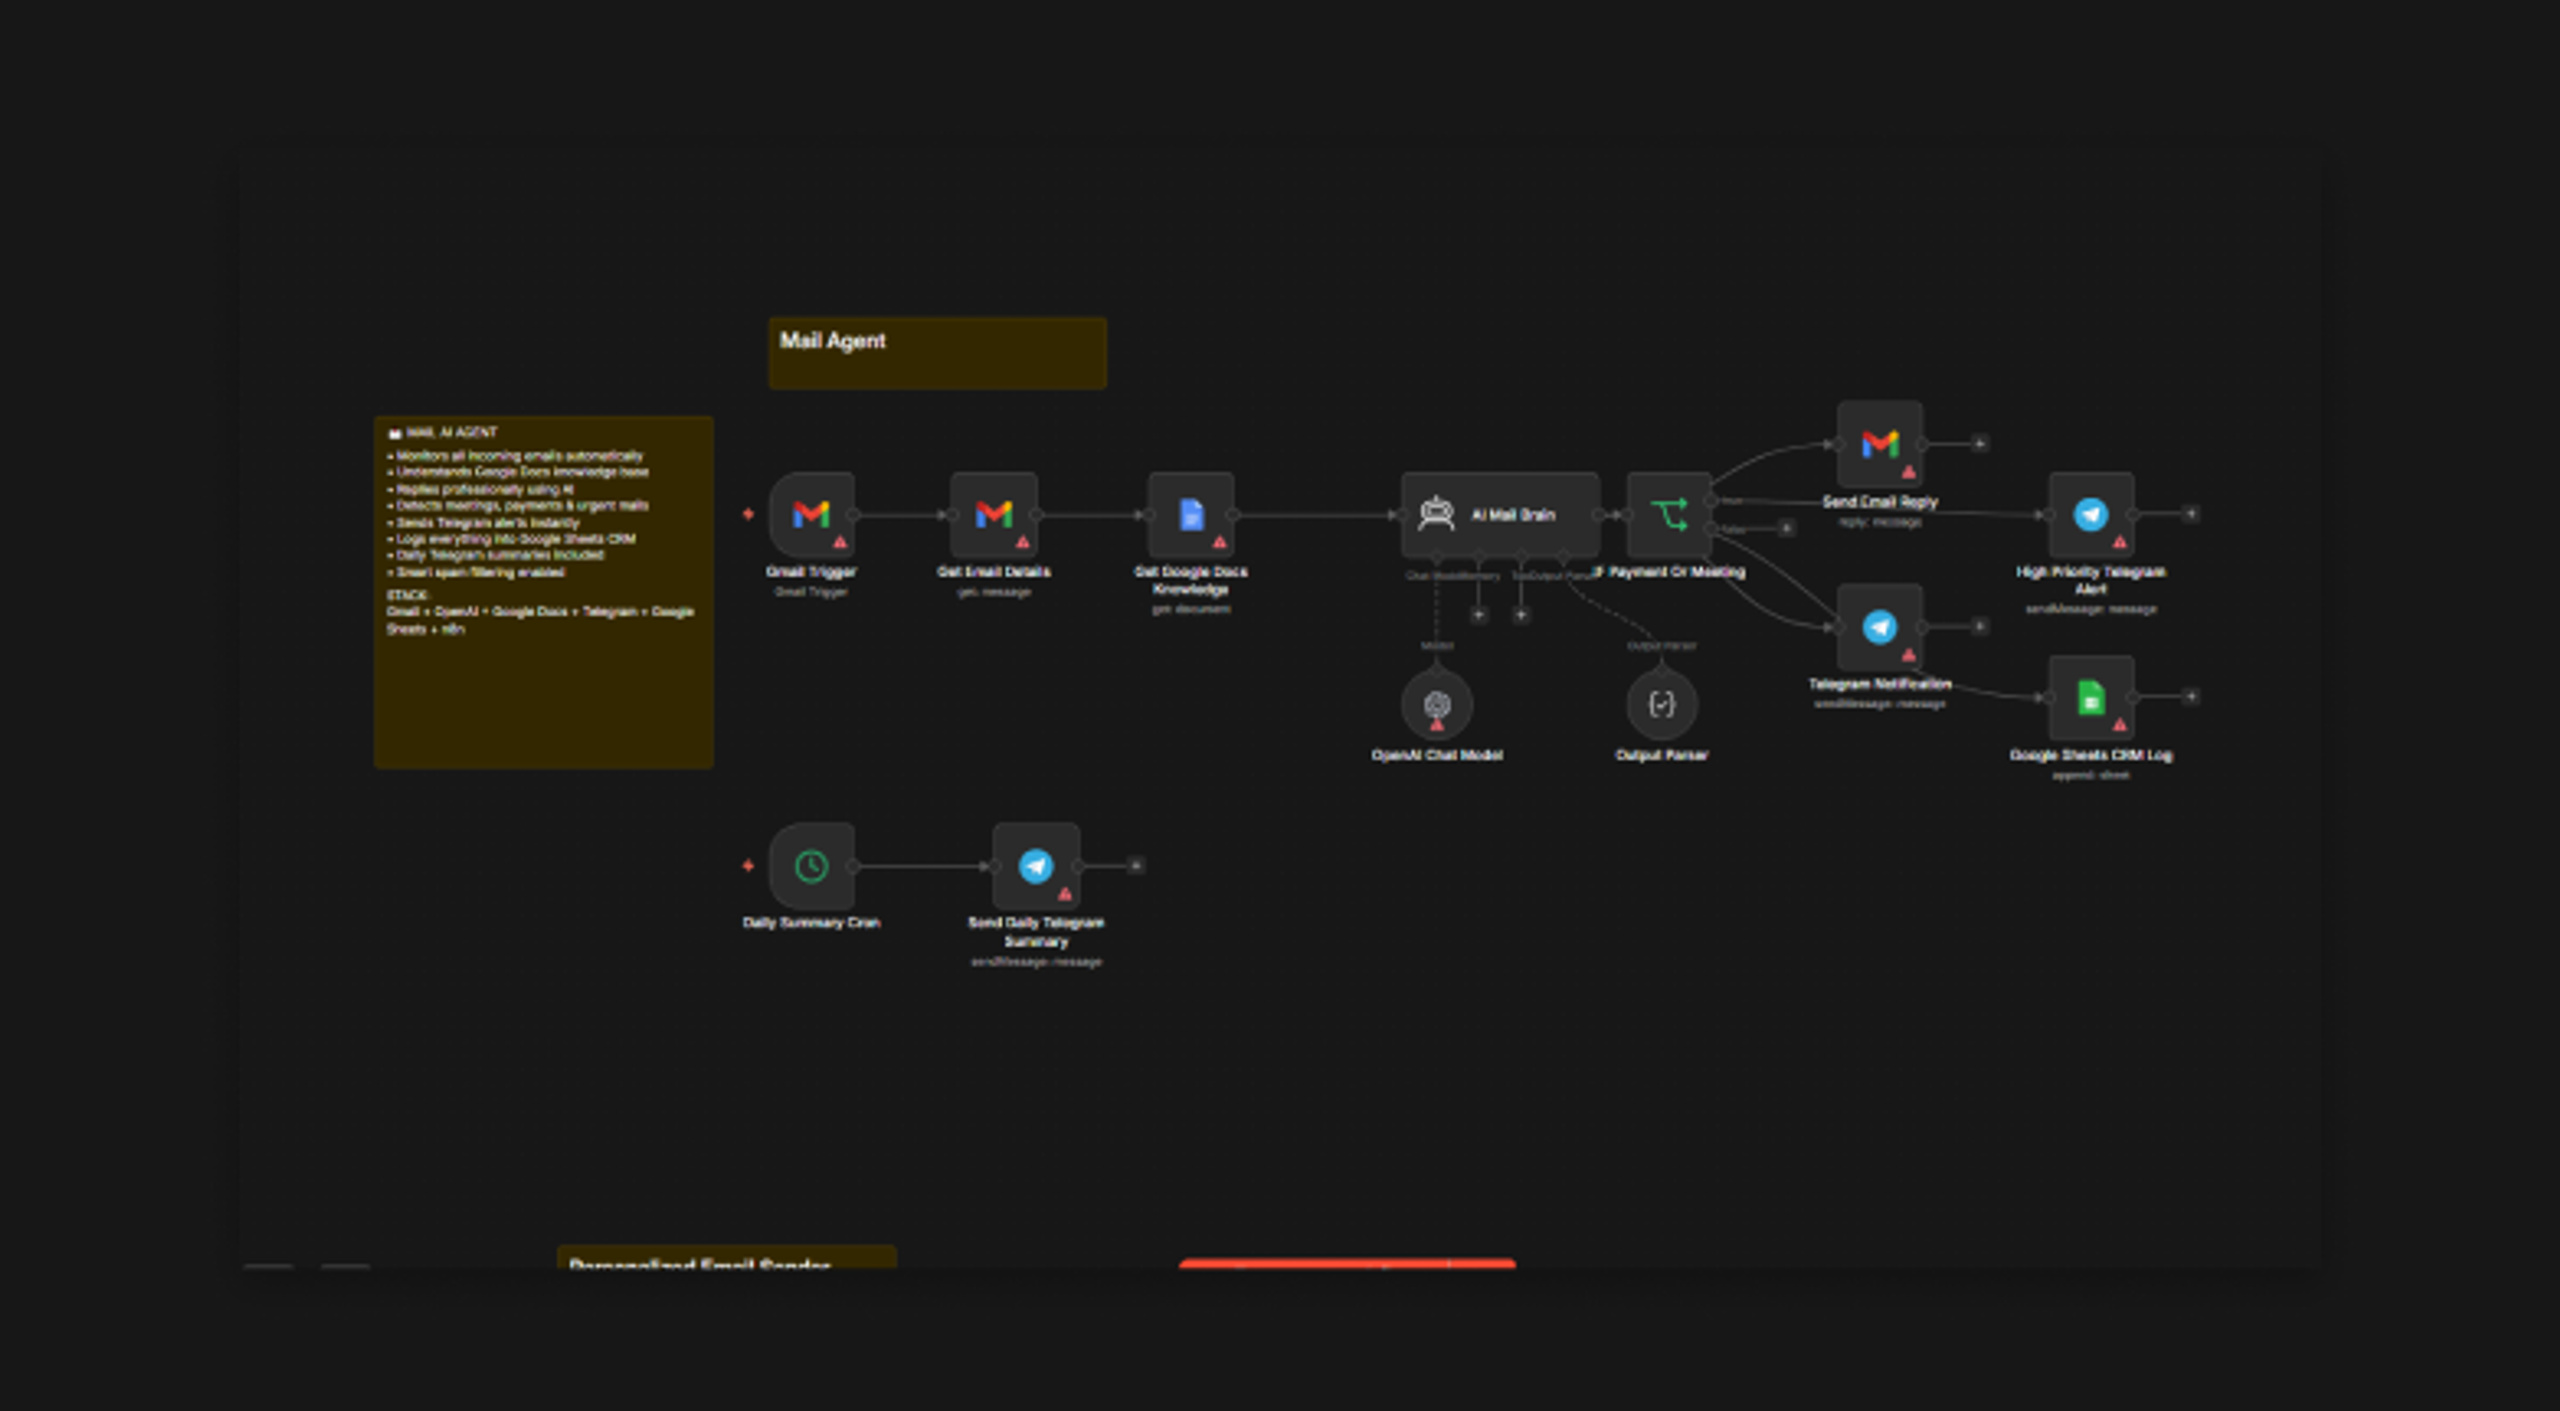Open the IF Payment Or Meeting node
2560x1411 pixels.
(1669, 515)
